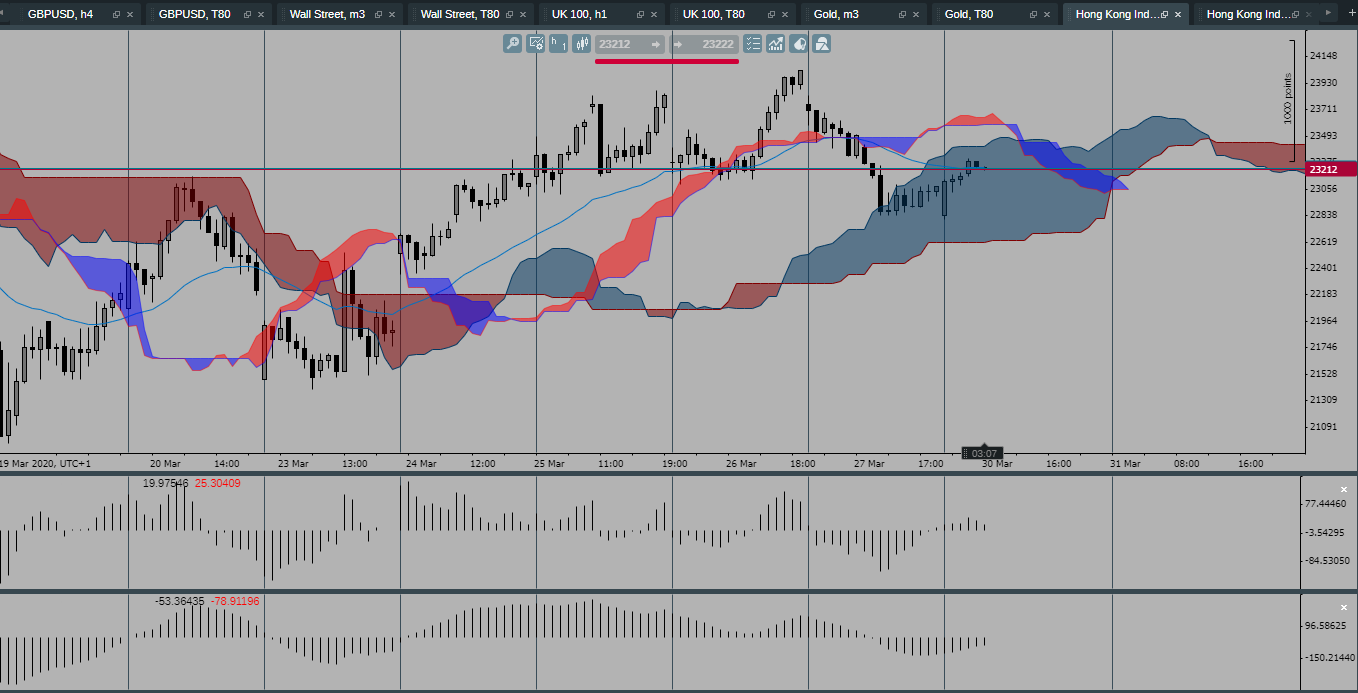Open the h1 timeframe selector

[x=558, y=44]
